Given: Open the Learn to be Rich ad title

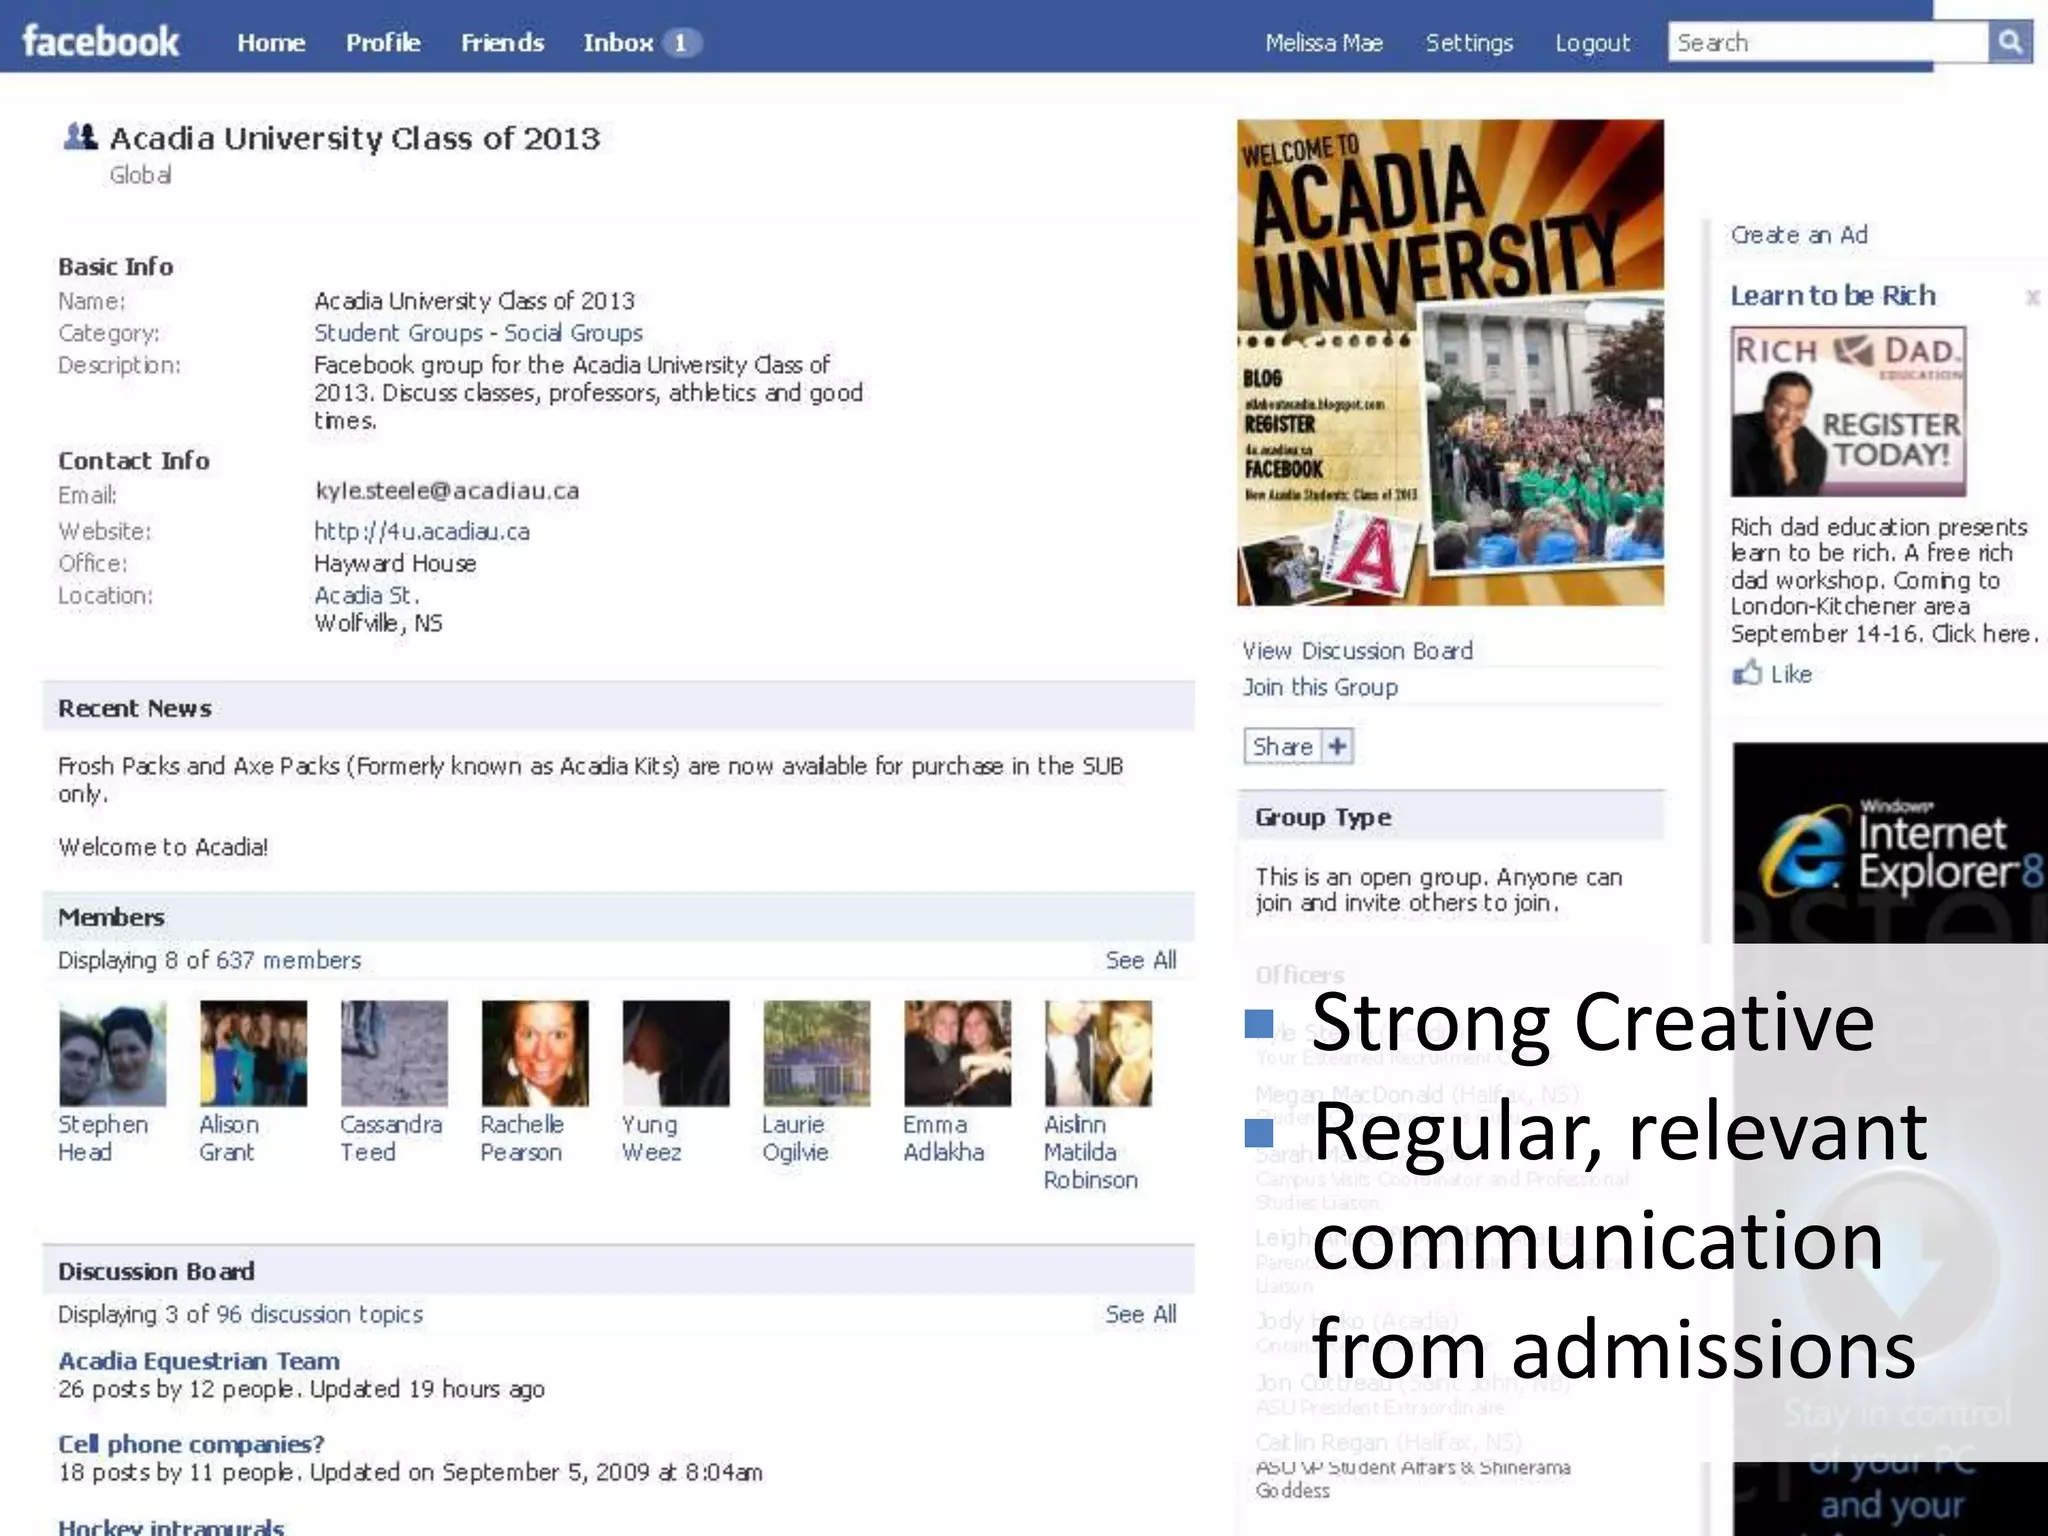Looking at the screenshot, I should tap(1833, 295).
